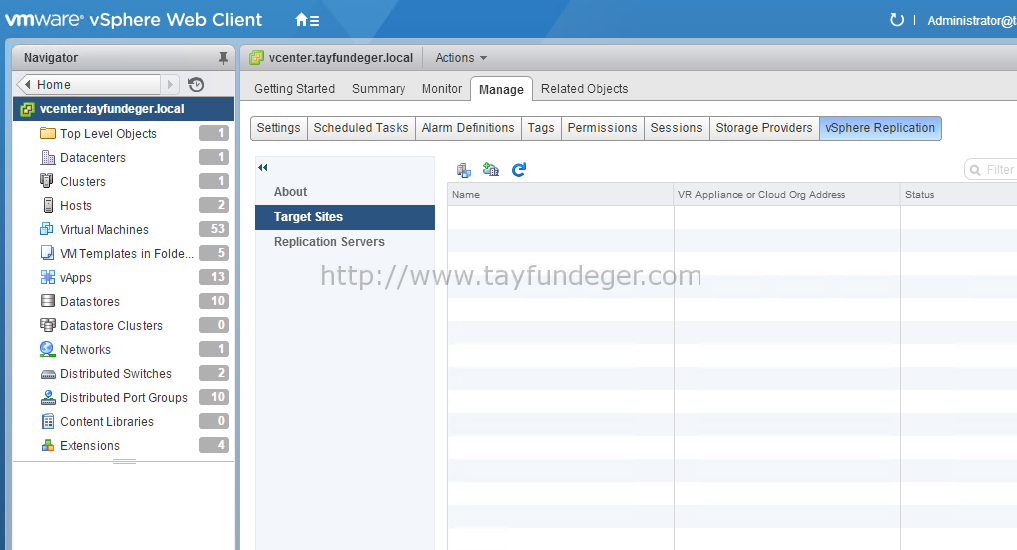Screen dimensions: 1017x550
Task: Click the cloud provider connect icon
Action: tap(491, 170)
